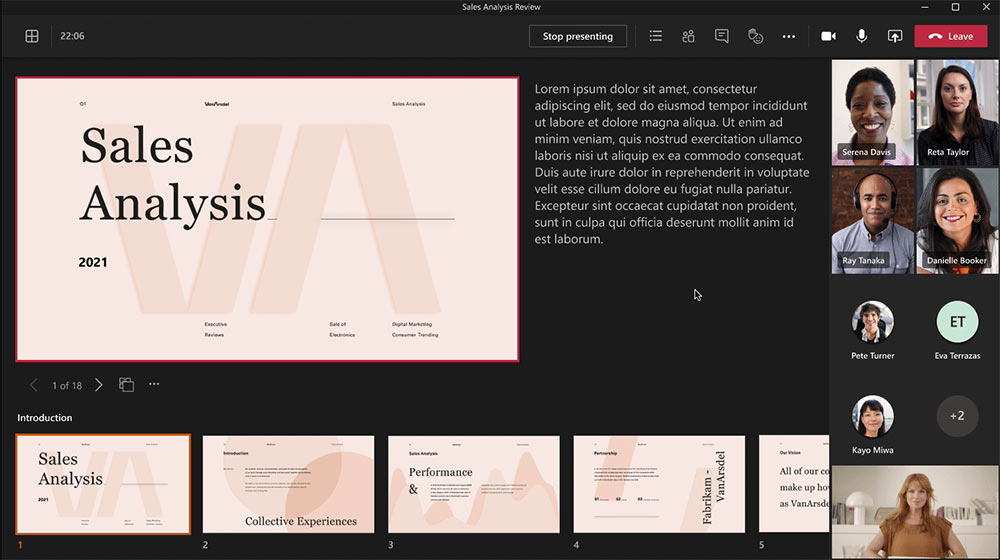Toggle the camera on or off
Screen dimensions: 1000x560
[828, 36]
